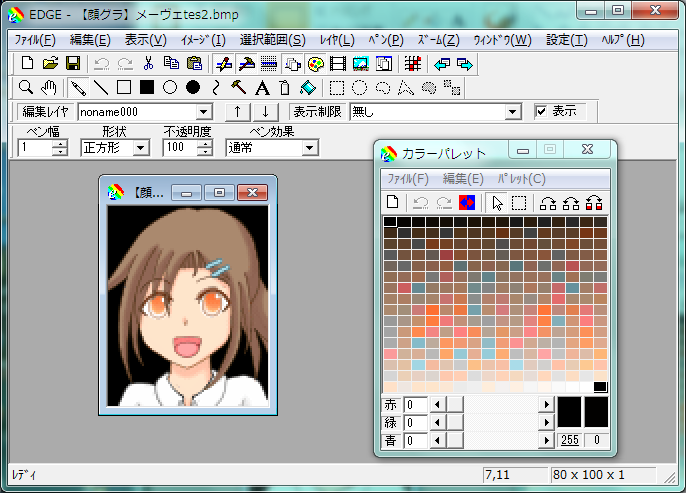Select the hand scroll tool
The width and height of the screenshot is (686, 493).
pos(49,87)
